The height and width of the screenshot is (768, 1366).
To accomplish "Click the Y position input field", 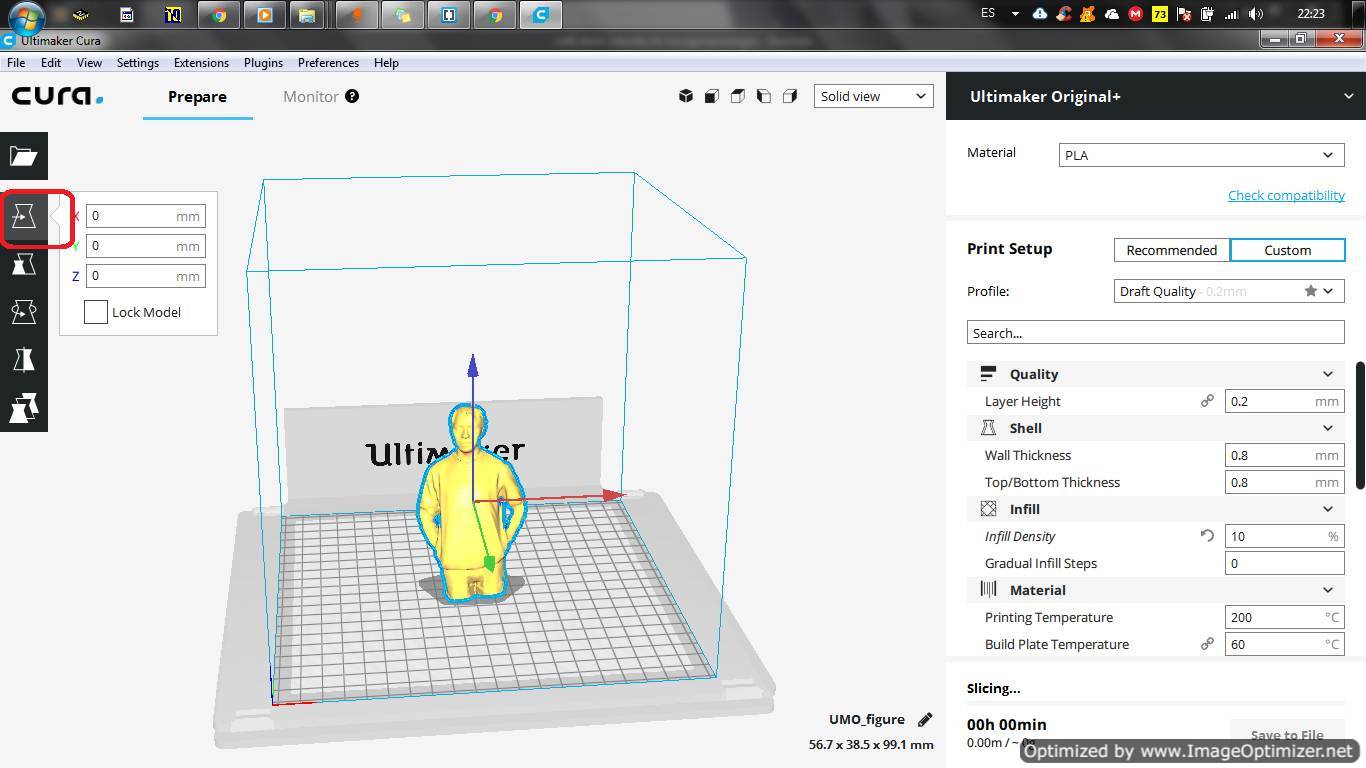I will pyautogui.click(x=145, y=246).
